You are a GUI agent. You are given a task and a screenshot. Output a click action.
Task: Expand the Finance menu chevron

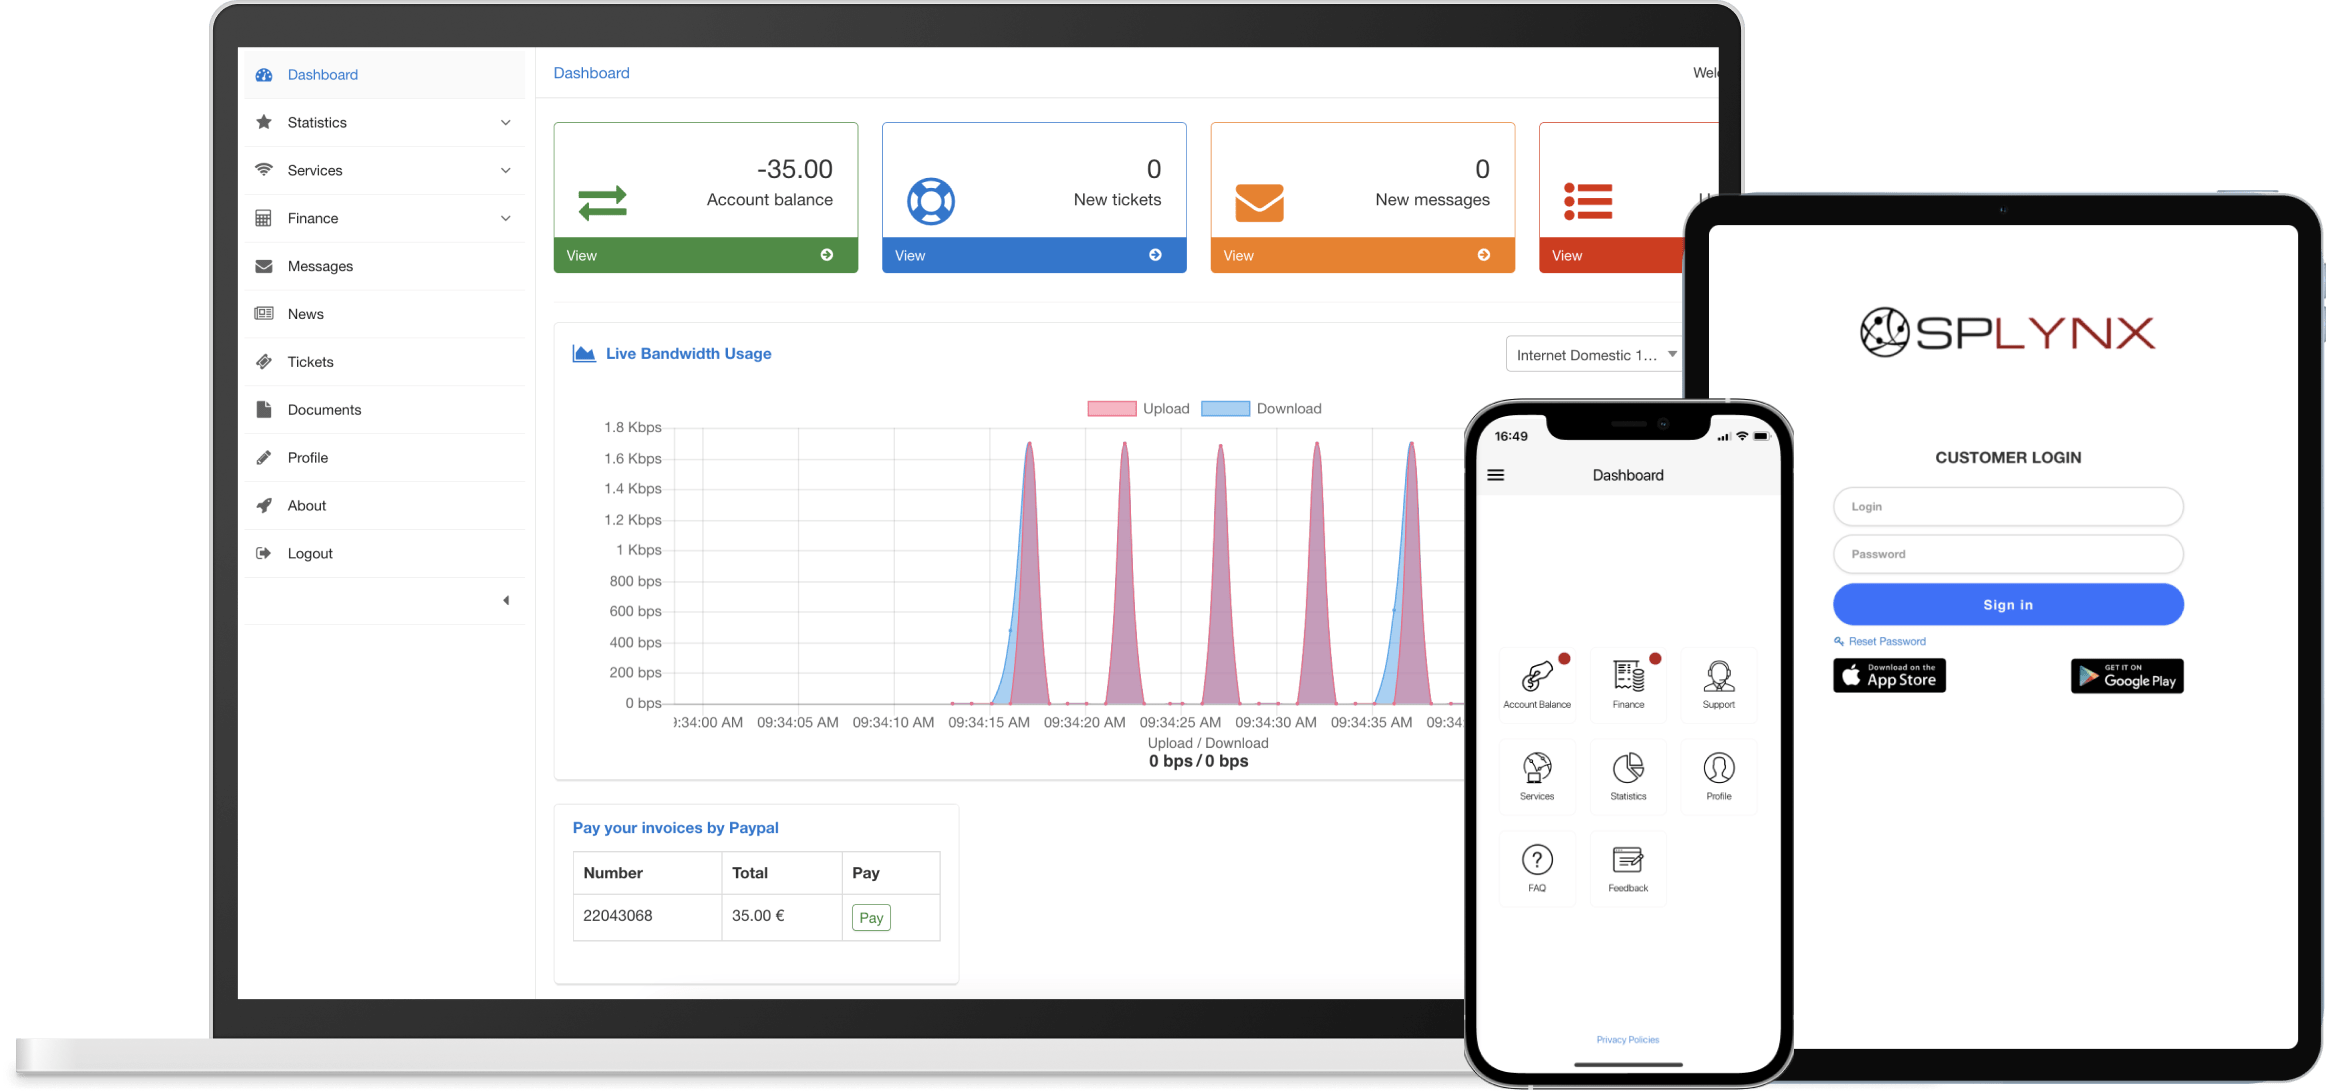tap(506, 218)
